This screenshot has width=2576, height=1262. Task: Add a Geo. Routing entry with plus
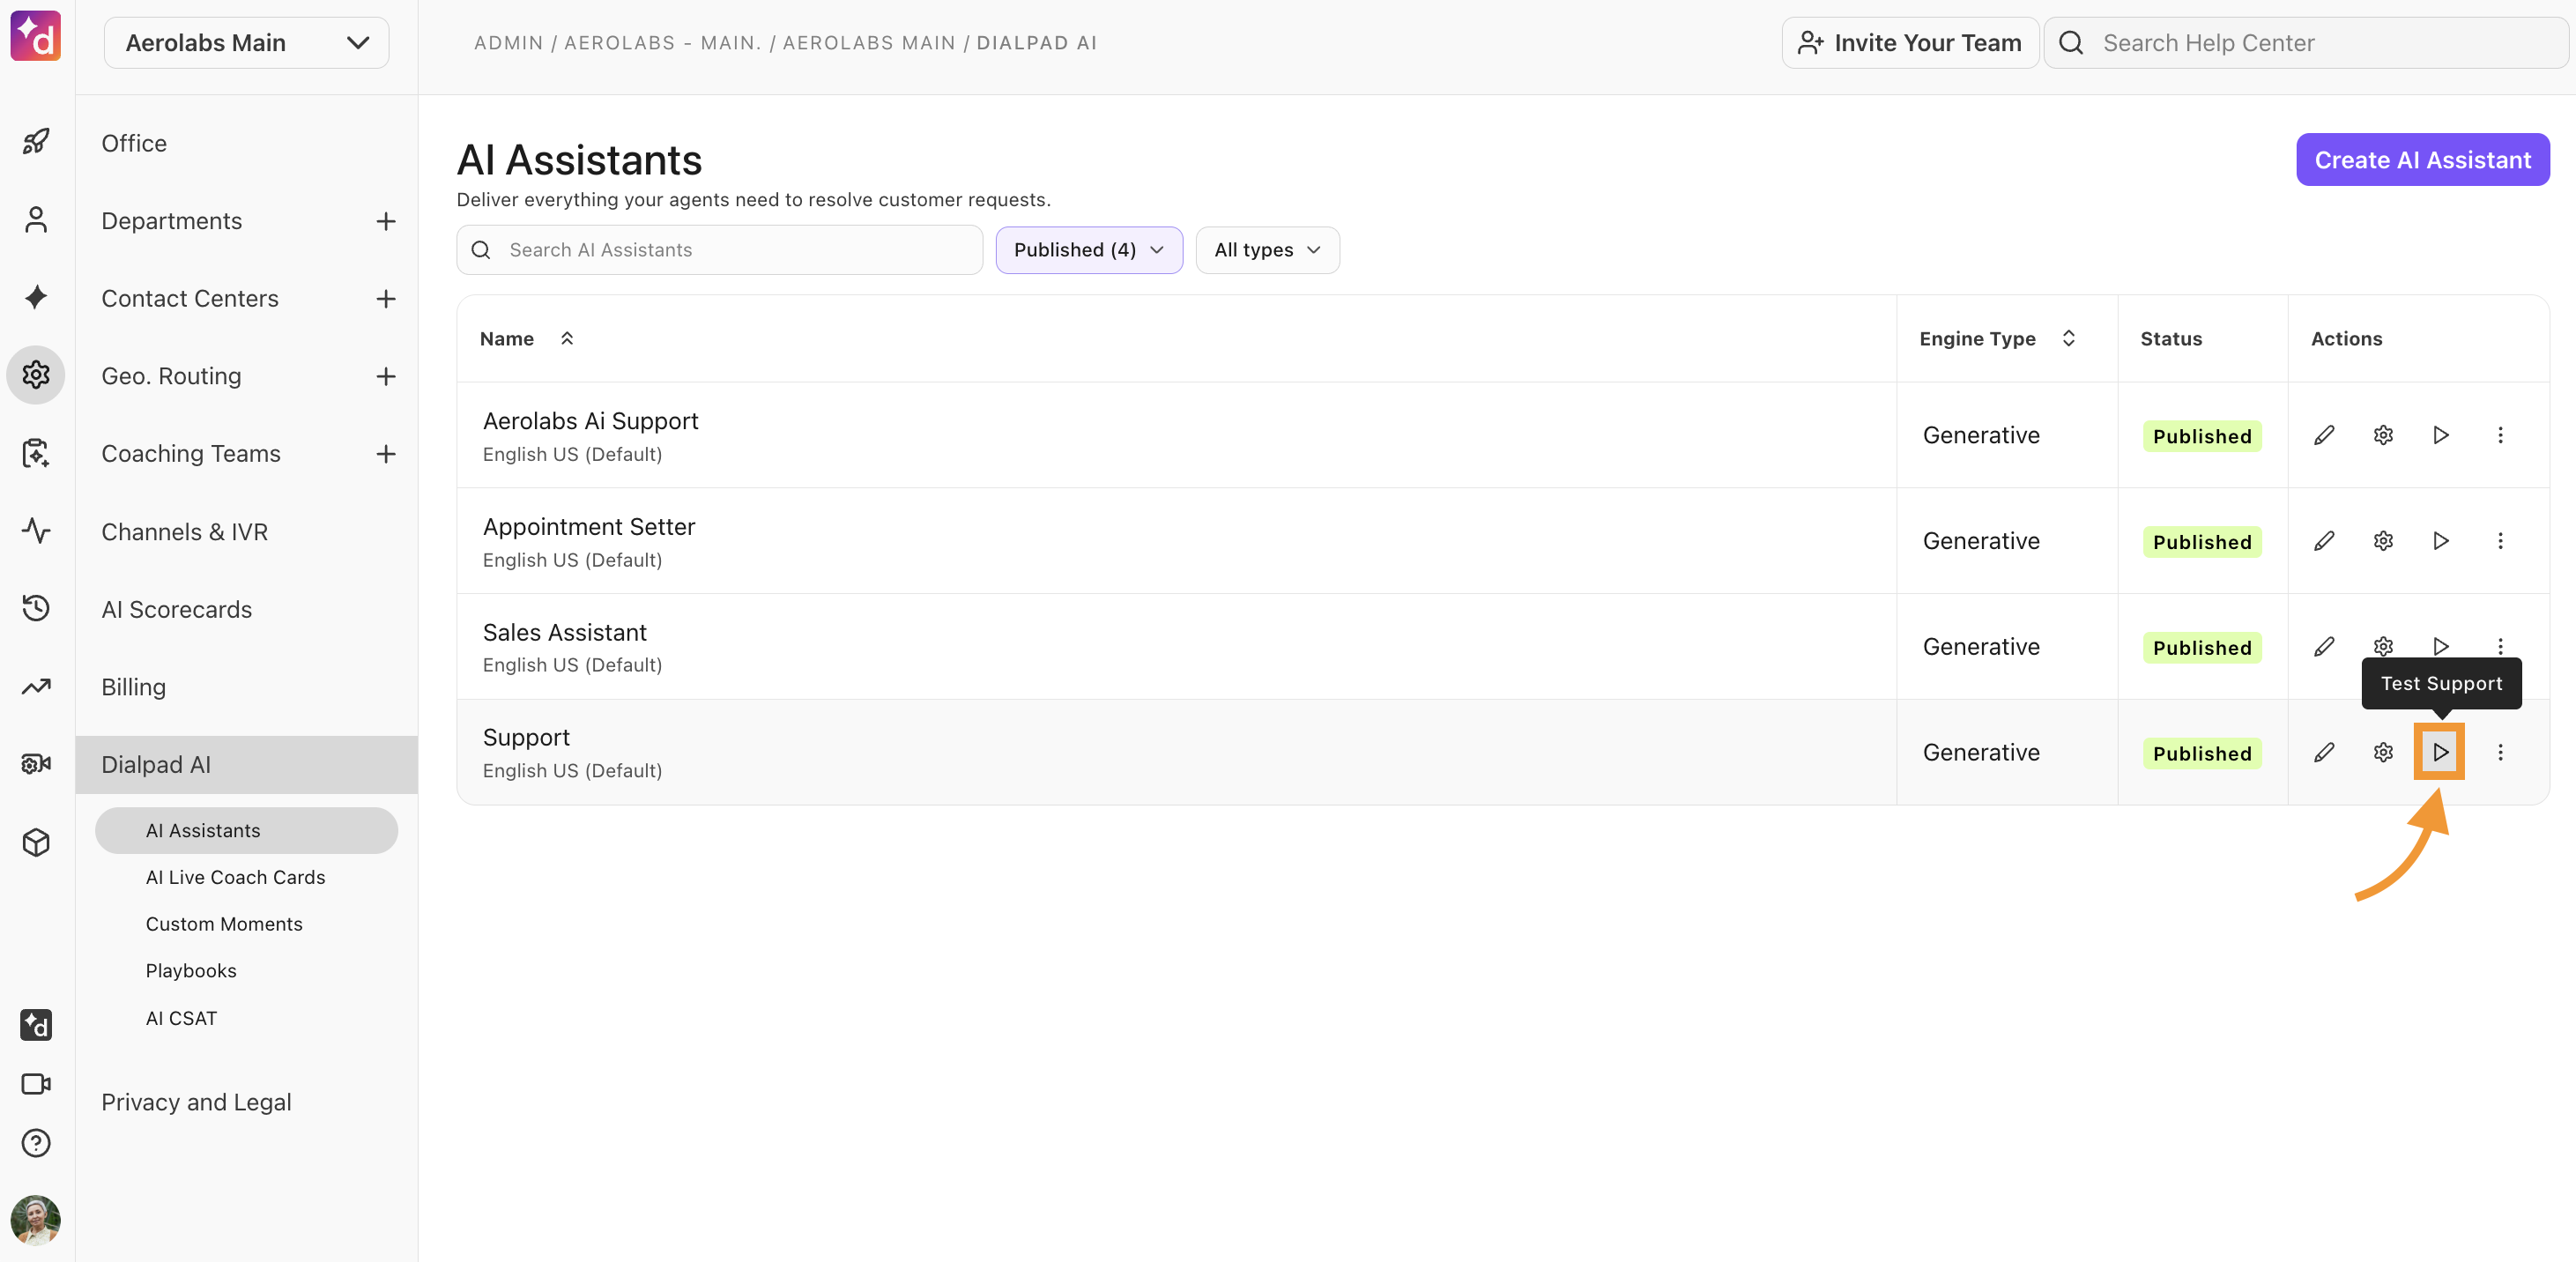tap(386, 376)
